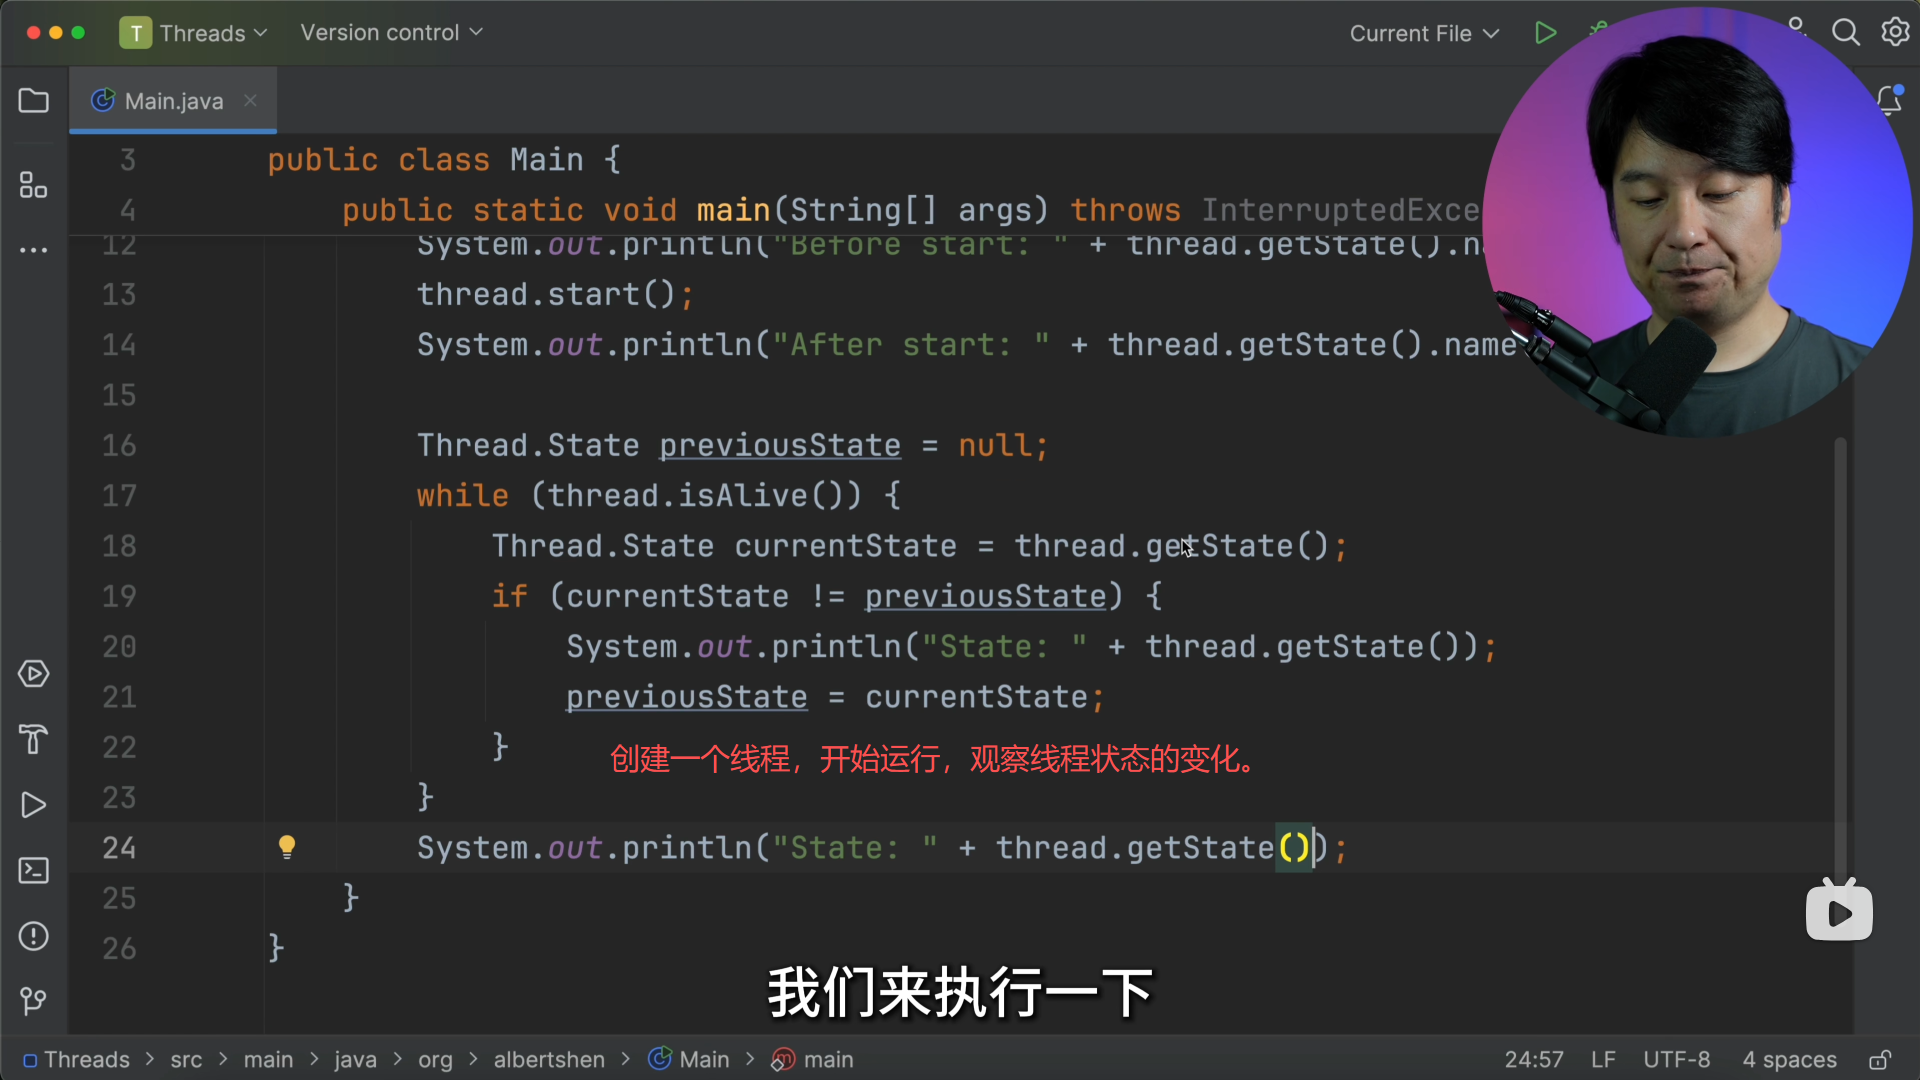This screenshot has height=1080, width=1920.
Task: Open the Terminal tool window
Action: (x=34, y=871)
